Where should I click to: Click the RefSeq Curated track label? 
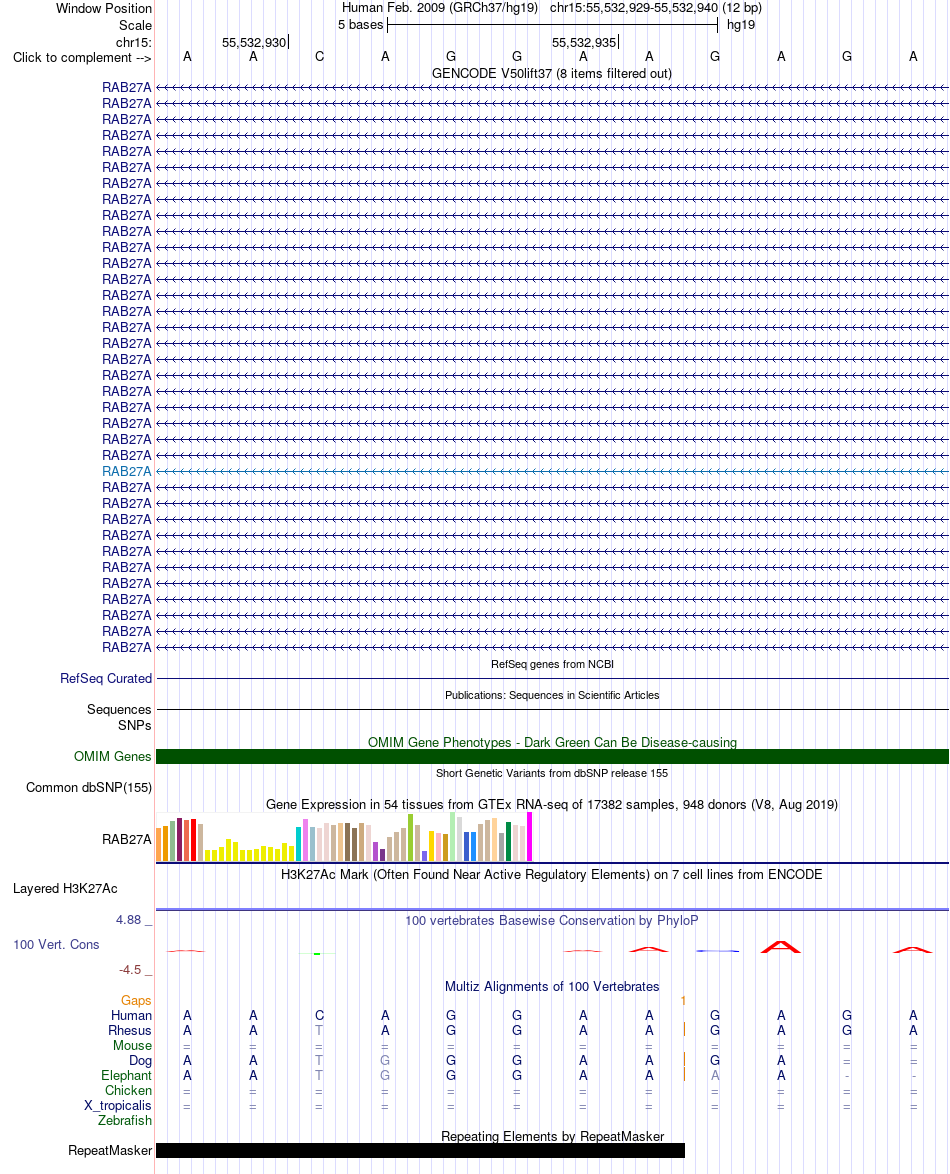[x=106, y=678]
